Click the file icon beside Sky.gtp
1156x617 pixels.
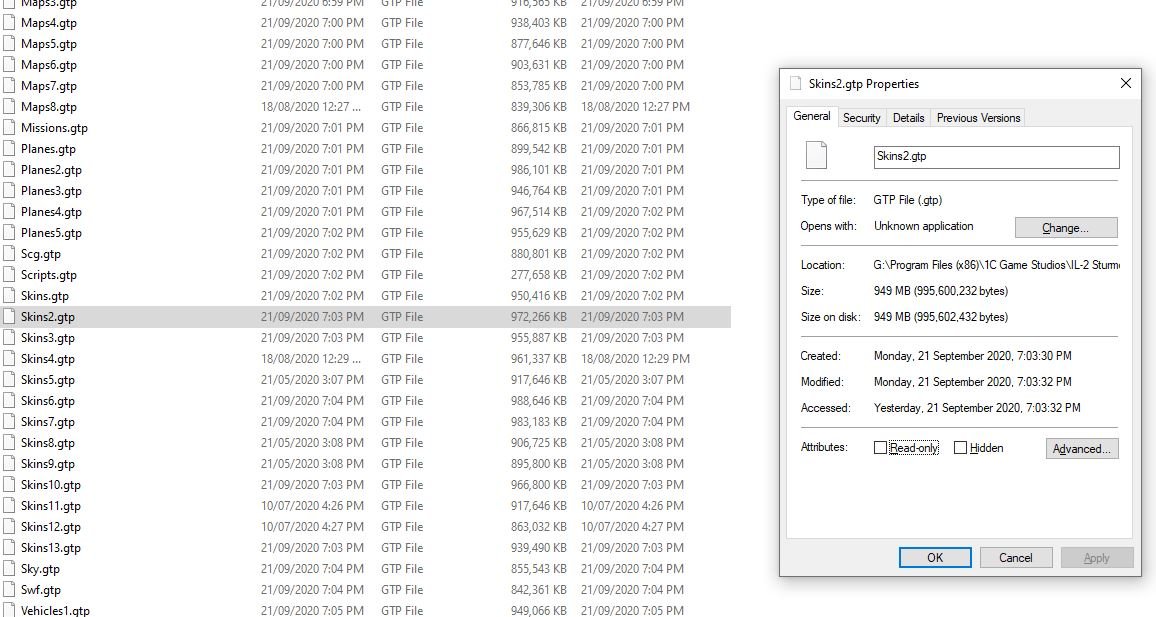click(x=9, y=568)
